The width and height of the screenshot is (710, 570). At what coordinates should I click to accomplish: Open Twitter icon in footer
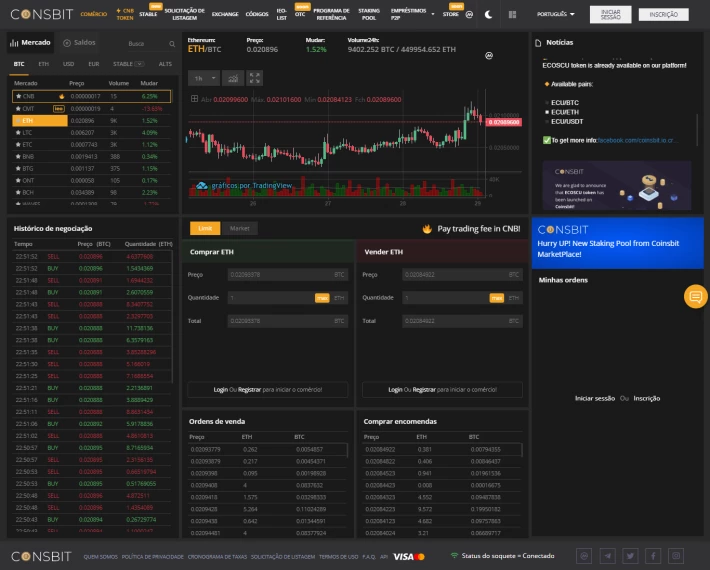630,556
